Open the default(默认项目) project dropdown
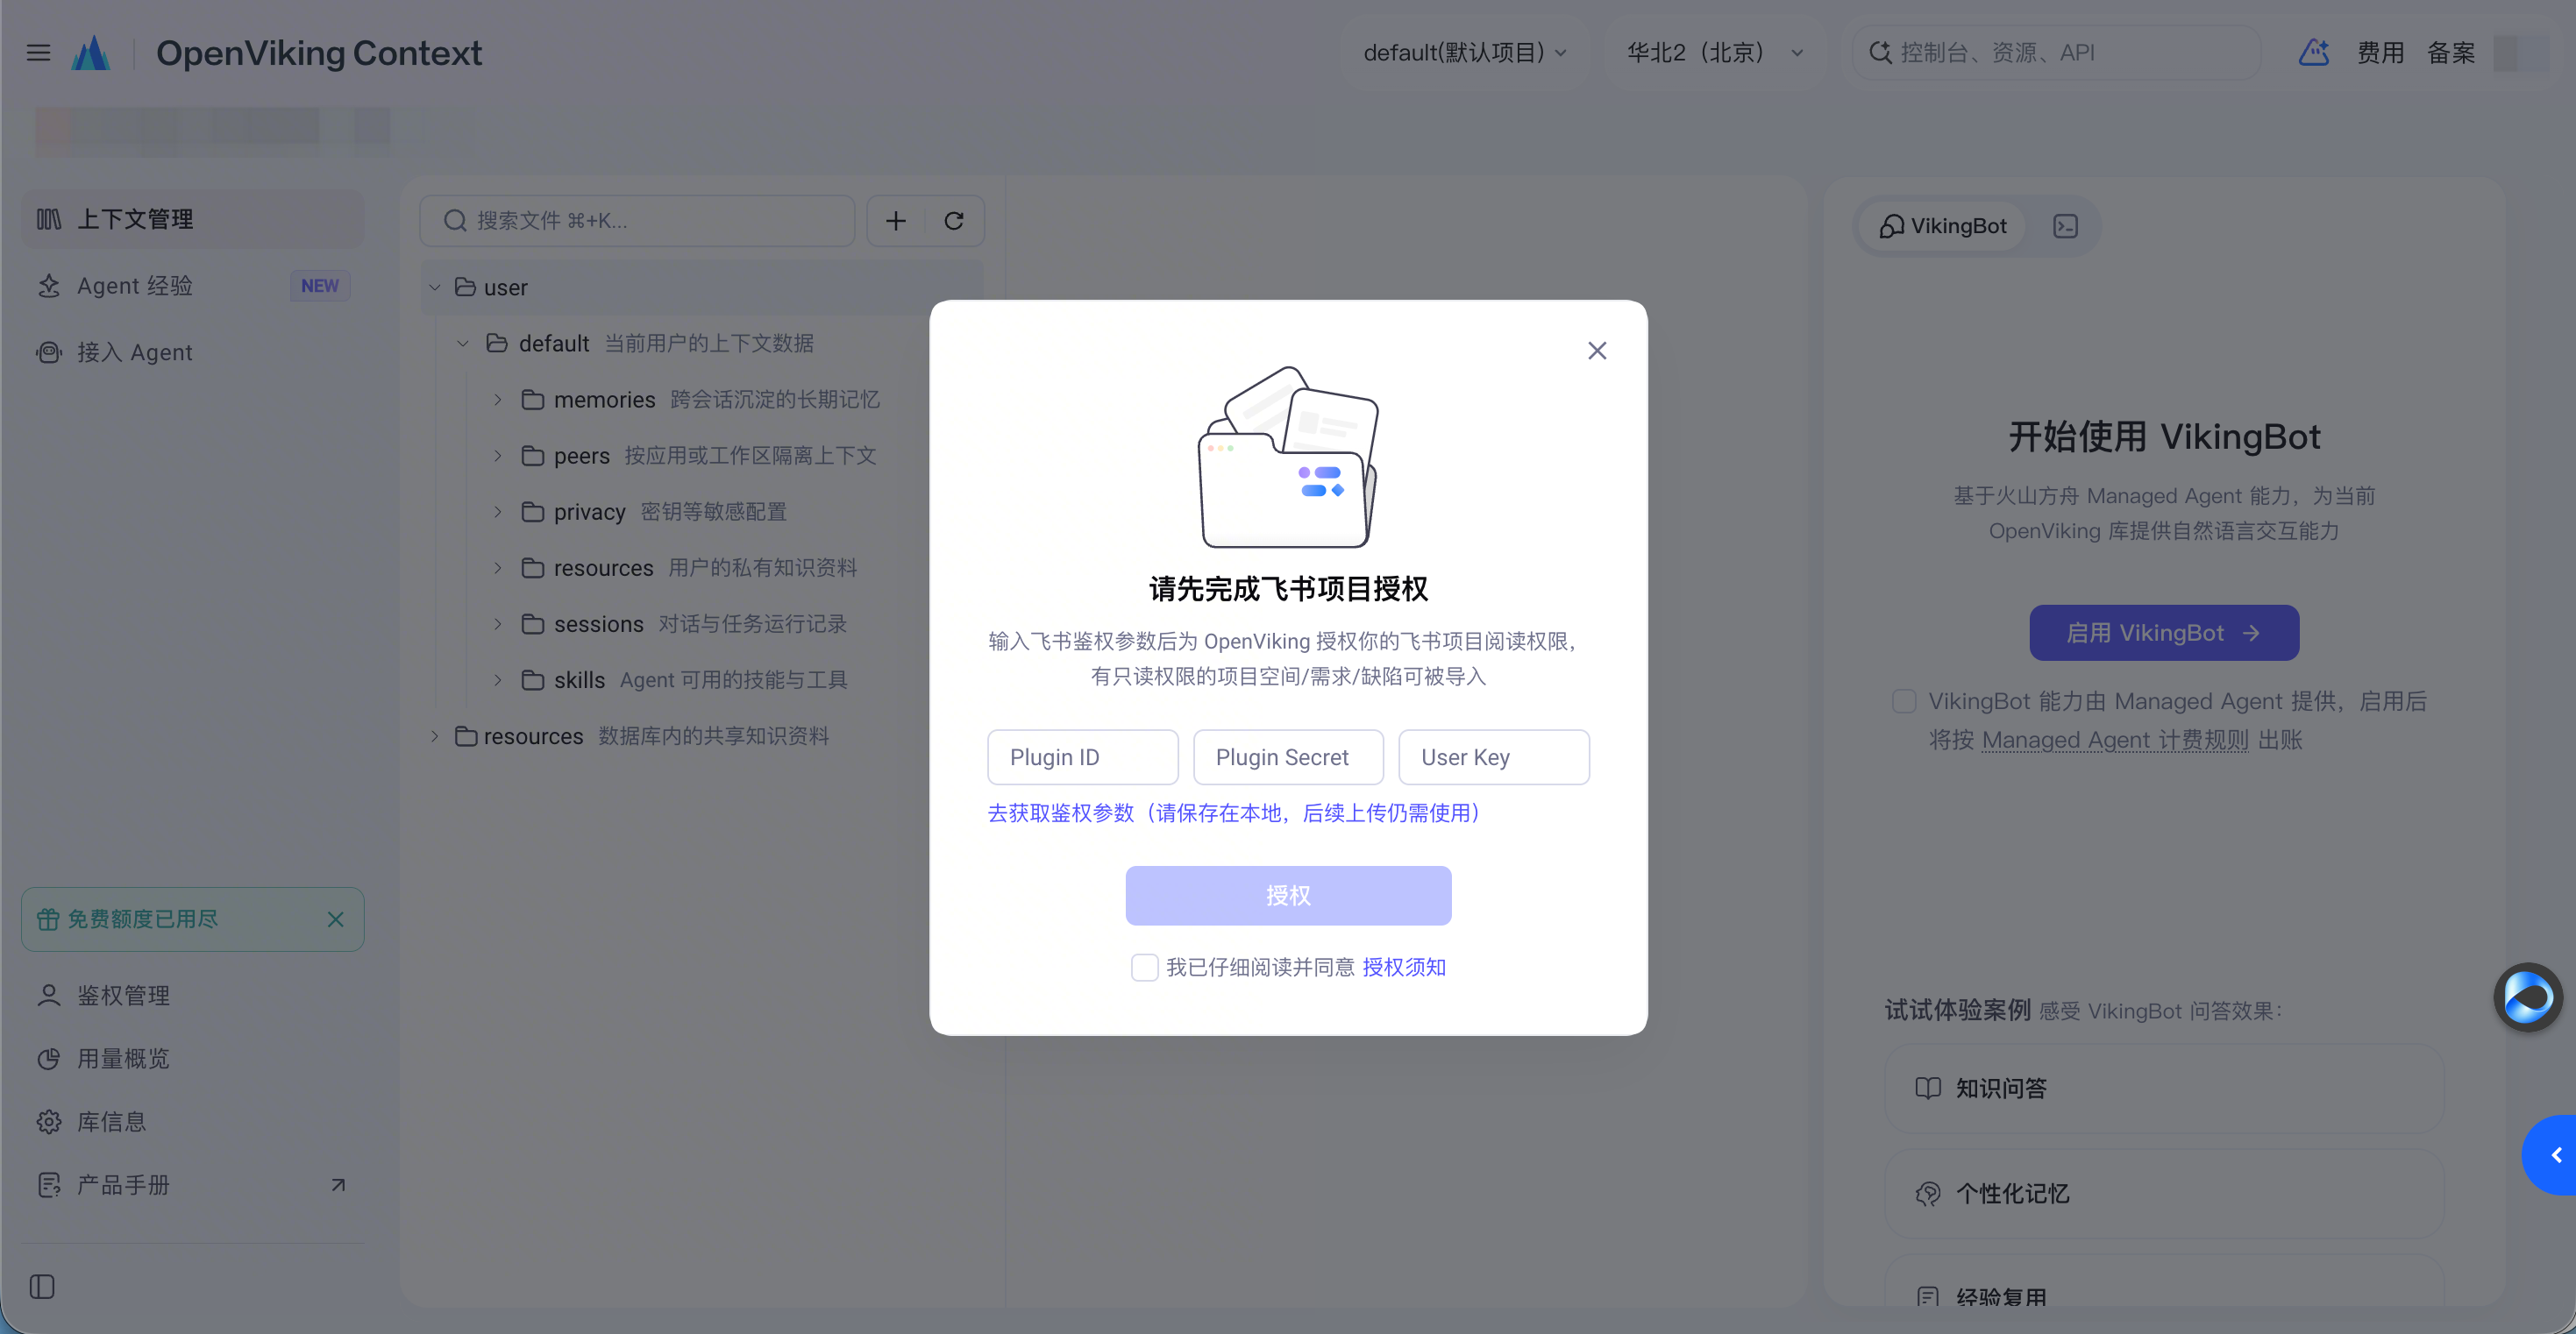This screenshot has width=2576, height=1334. pos(1465,53)
